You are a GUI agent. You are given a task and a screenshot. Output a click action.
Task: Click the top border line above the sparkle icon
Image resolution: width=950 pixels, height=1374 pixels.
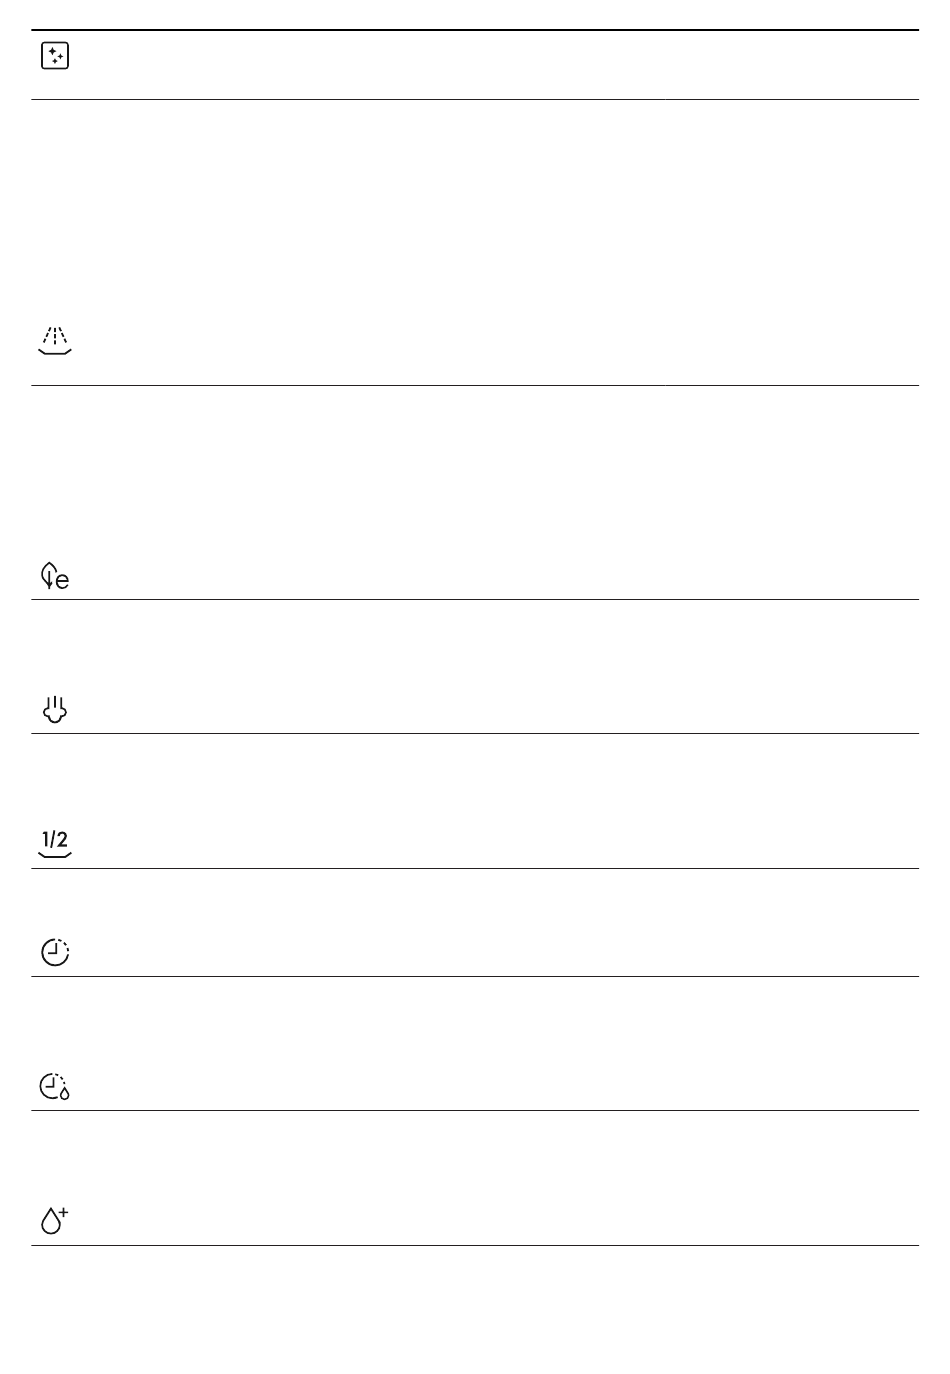click(x=475, y=30)
